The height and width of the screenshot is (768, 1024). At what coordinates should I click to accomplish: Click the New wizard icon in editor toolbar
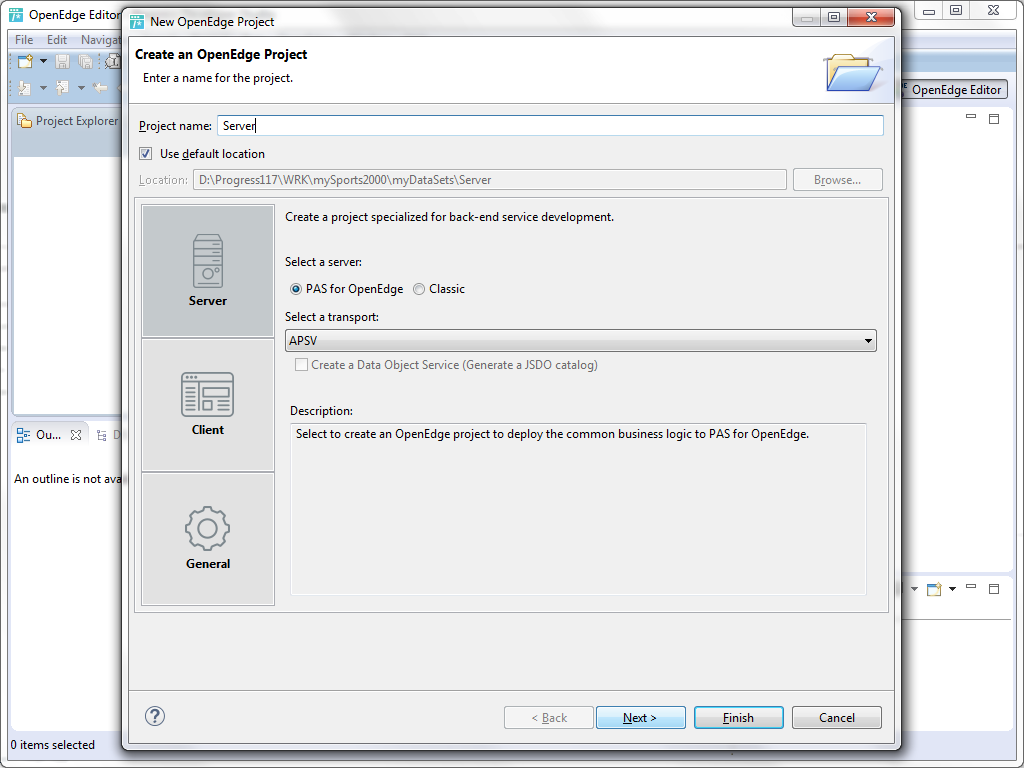25,61
